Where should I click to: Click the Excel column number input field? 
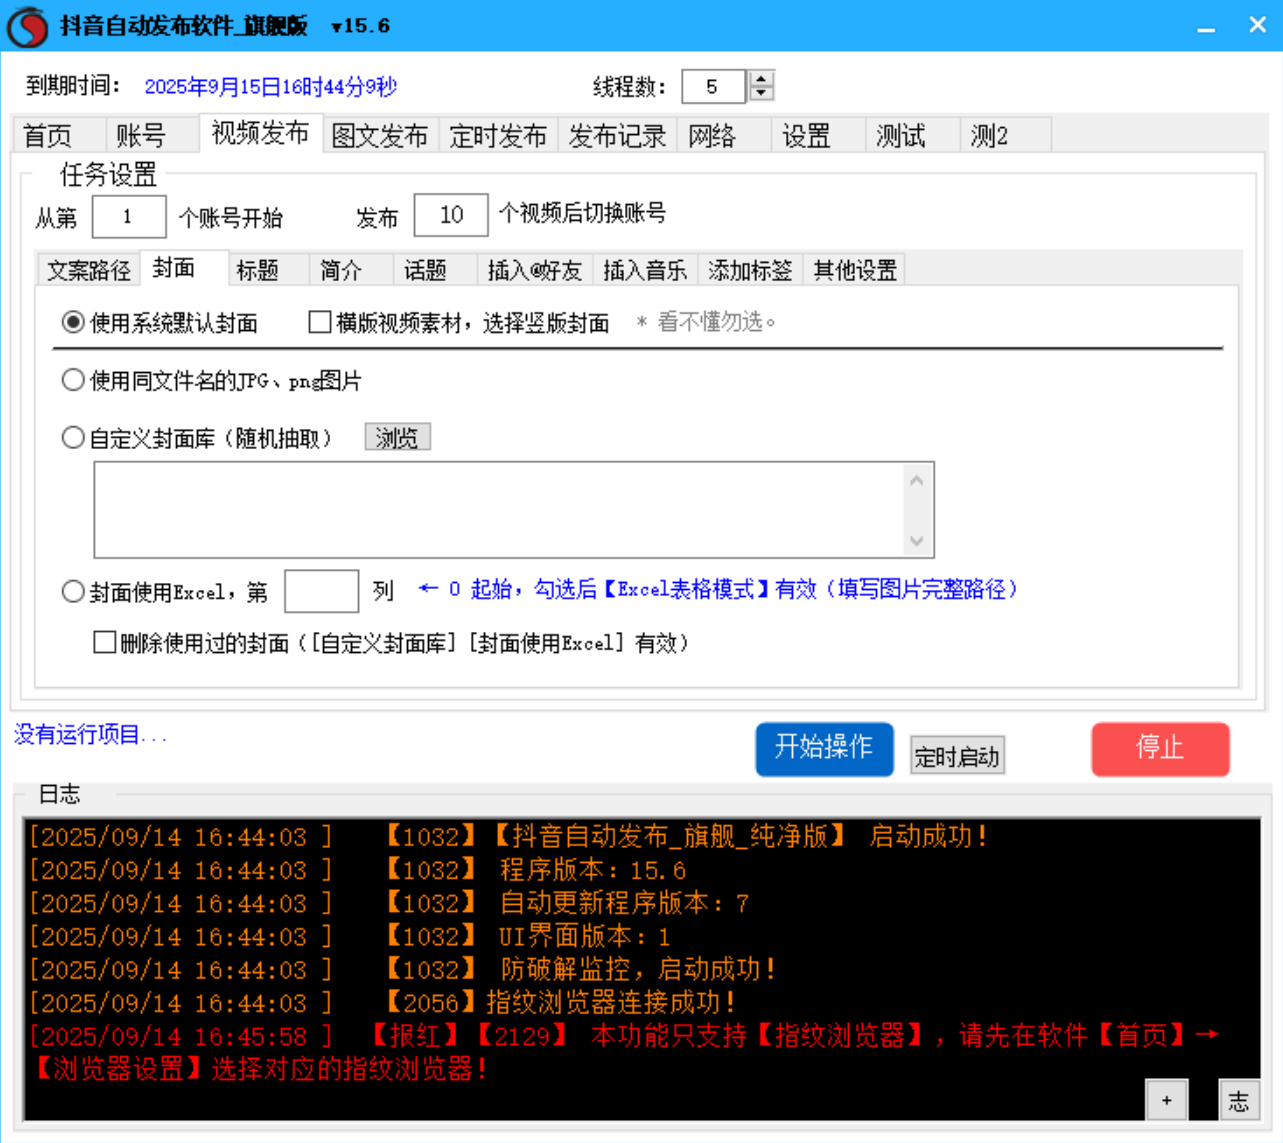click(322, 591)
